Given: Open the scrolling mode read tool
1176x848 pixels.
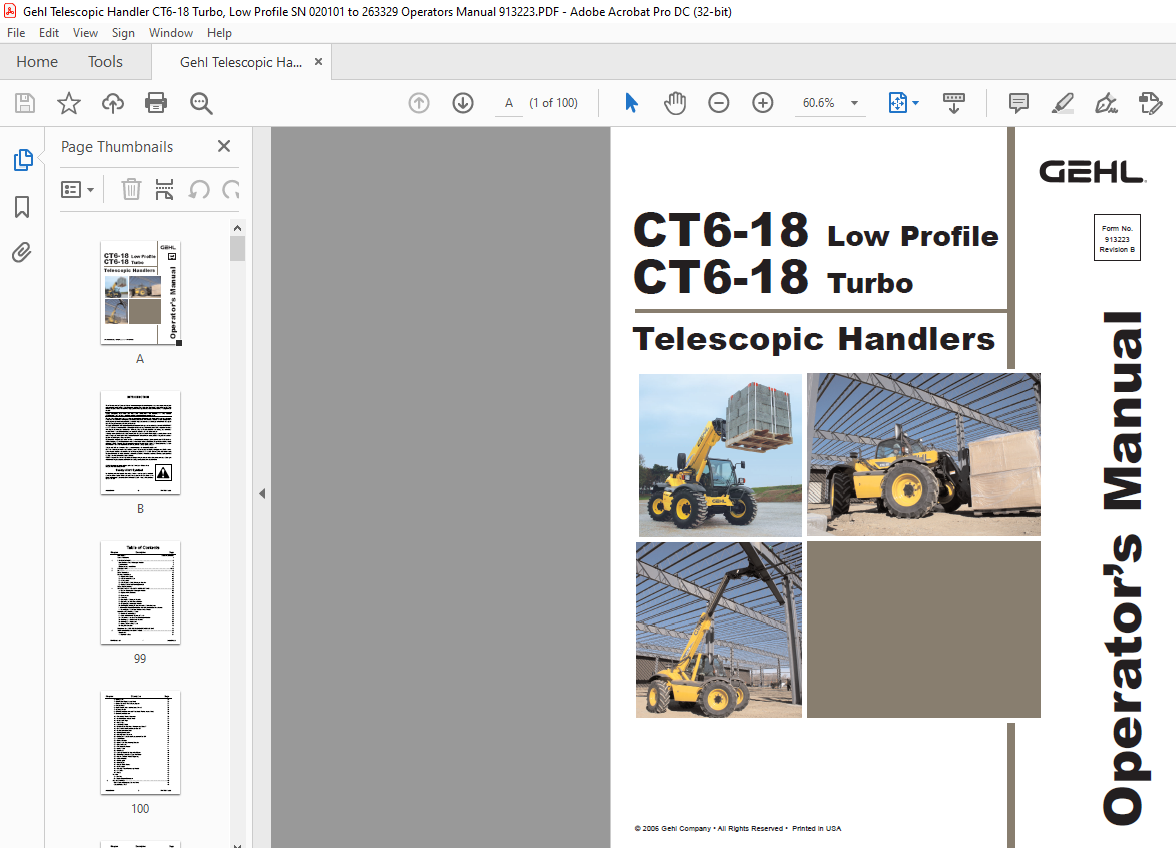Looking at the screenshot, I should (953, 103).
